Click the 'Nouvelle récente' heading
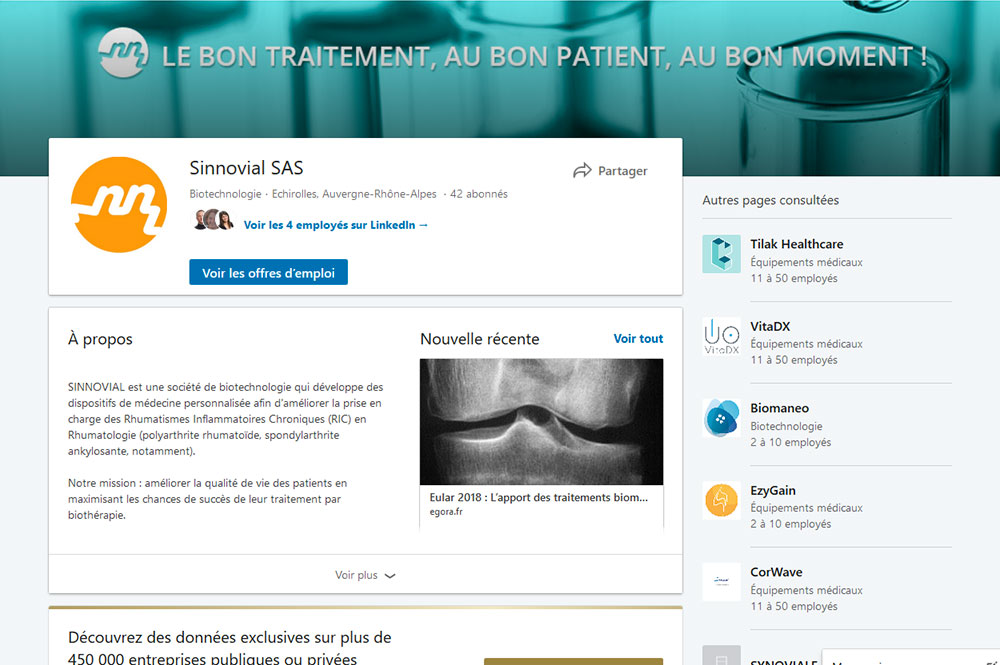The image size is (1000, 665). [480, 339]
